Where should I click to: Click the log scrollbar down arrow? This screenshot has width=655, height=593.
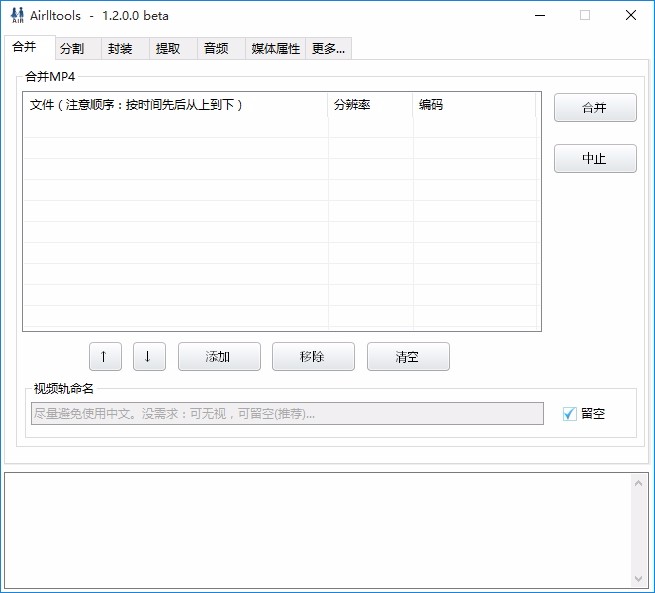(x=638, y=579)
